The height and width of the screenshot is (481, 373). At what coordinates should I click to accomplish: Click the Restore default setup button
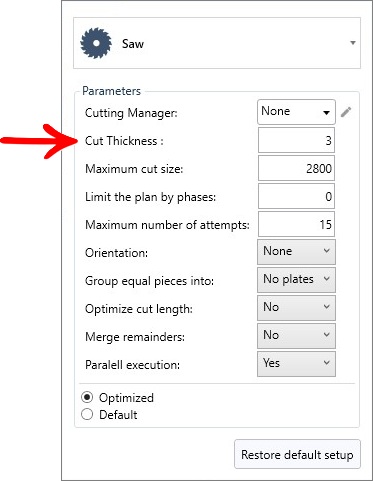(x=297, y=454)
